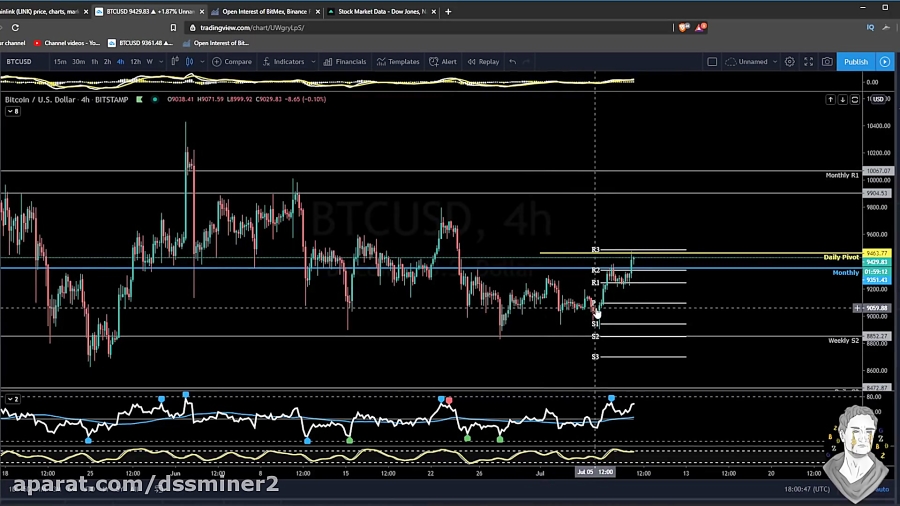900x506 pixels.
Task: Open the chart layout selector square
Action: pyautogui.click(x=712, y=62)
